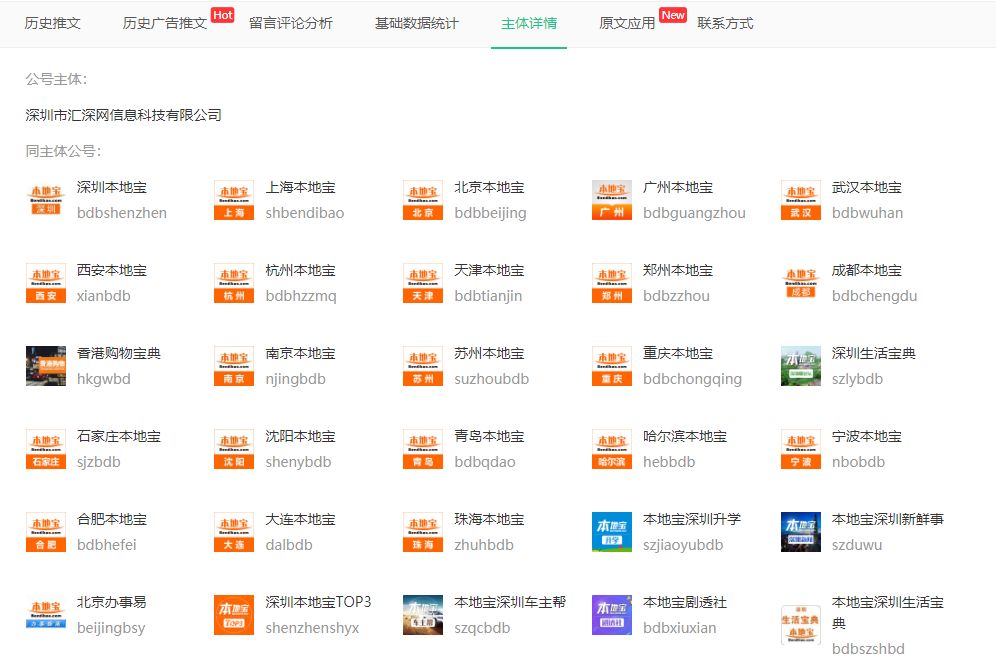Click the 本地宝剧透社 purple logo icon
The image size is (996, 664).
coord(612,615)
